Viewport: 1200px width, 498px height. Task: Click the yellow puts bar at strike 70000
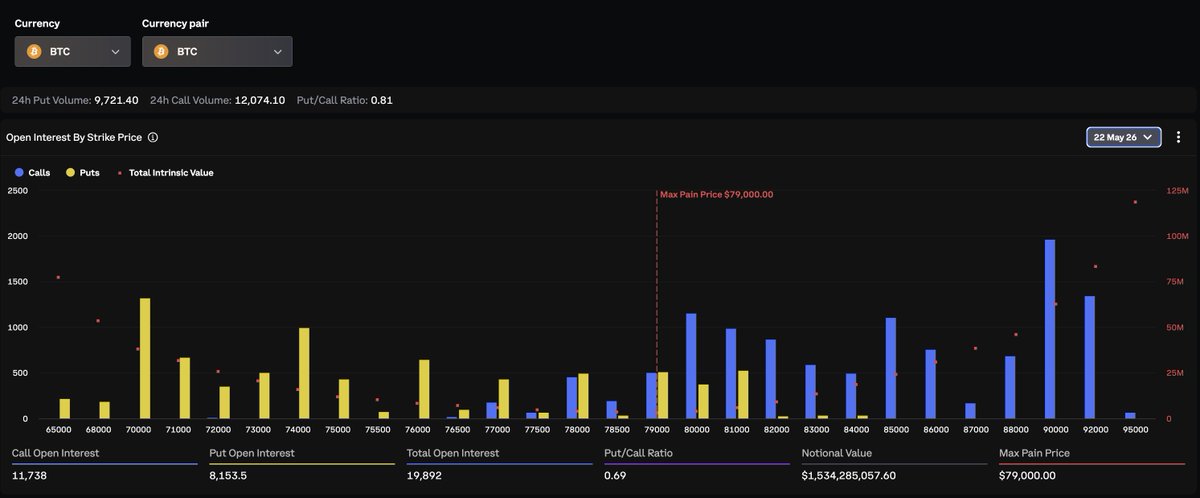(x=145, y=358)
